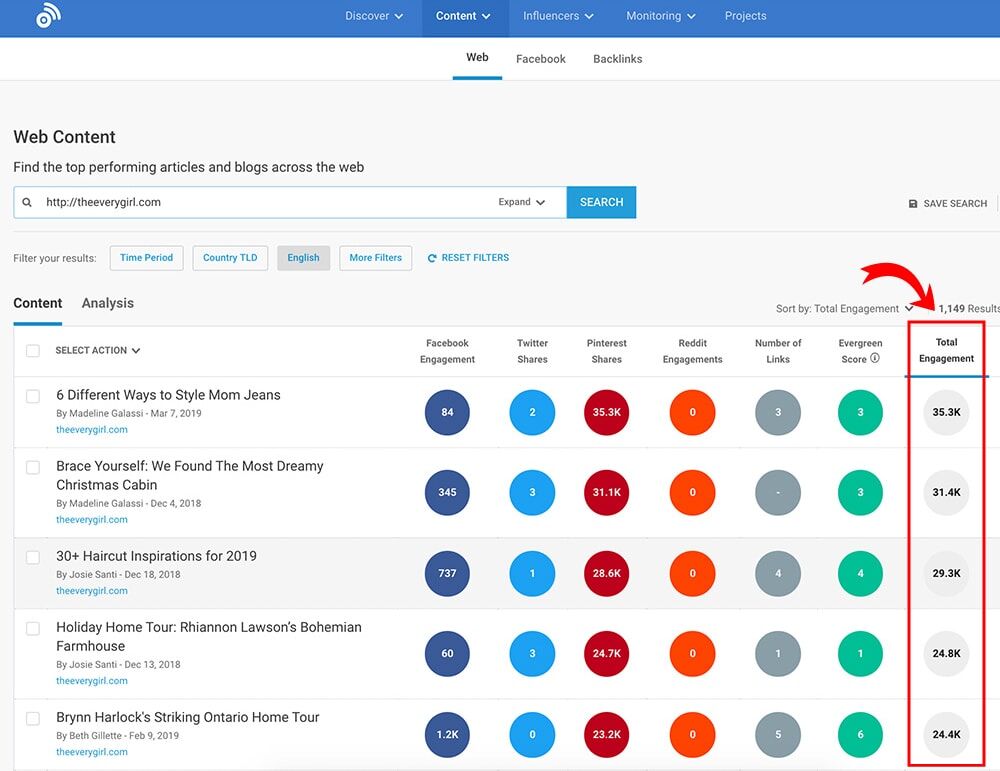Click the Reset Filters refresh icon
Image resolution: width=1000 pixels, height=771 pixels.
pos(432,258)
